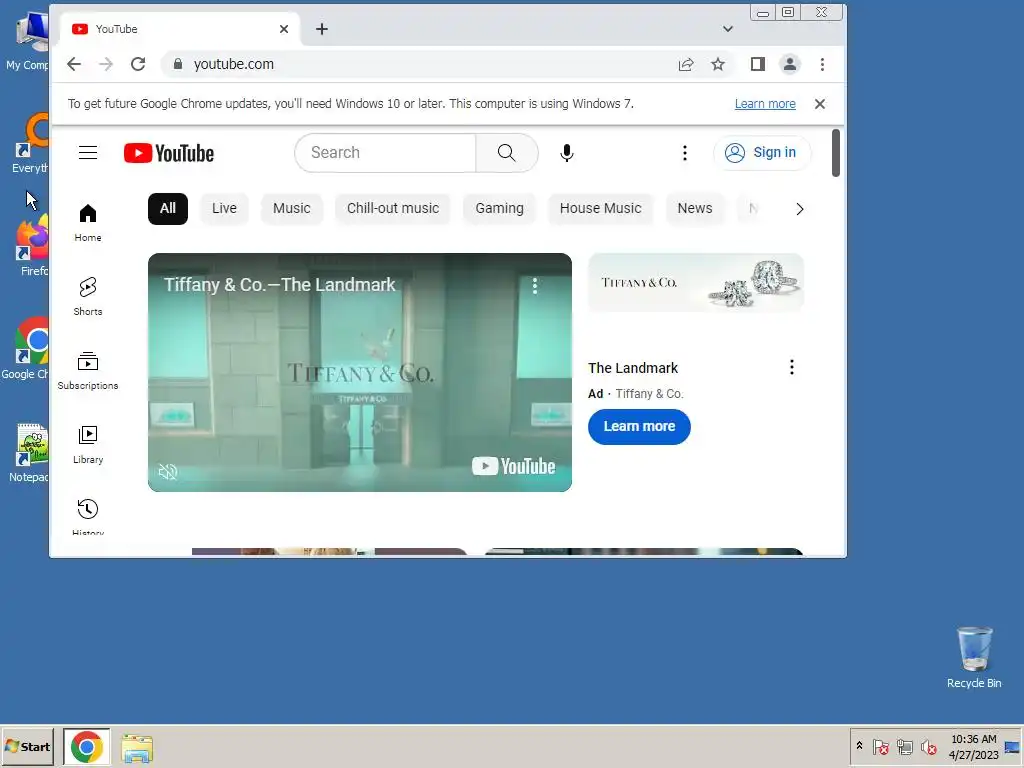The width and height of the screenshot is (1024, 768).
Task: Unmute the Tiffany ad video
Action: click(168, 472)
